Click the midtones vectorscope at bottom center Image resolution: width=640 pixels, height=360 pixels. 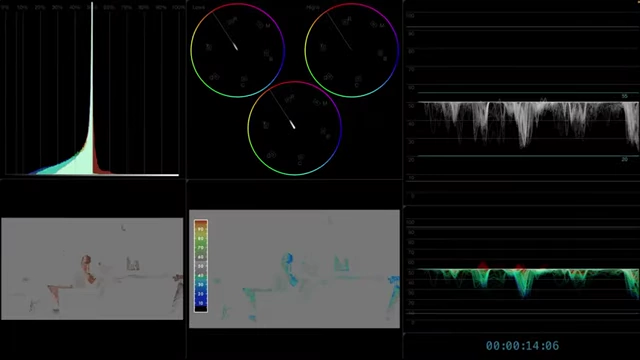coord(294,128)
